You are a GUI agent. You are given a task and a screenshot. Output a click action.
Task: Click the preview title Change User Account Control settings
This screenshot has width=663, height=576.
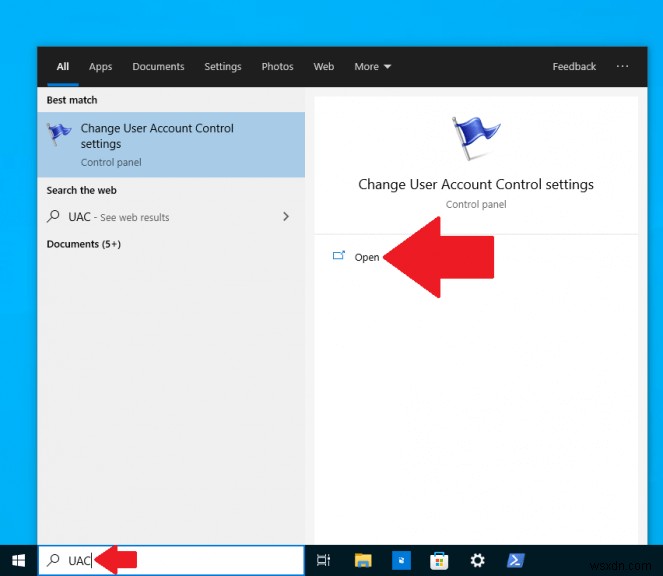pyautogui.click(x=476, y=184)
